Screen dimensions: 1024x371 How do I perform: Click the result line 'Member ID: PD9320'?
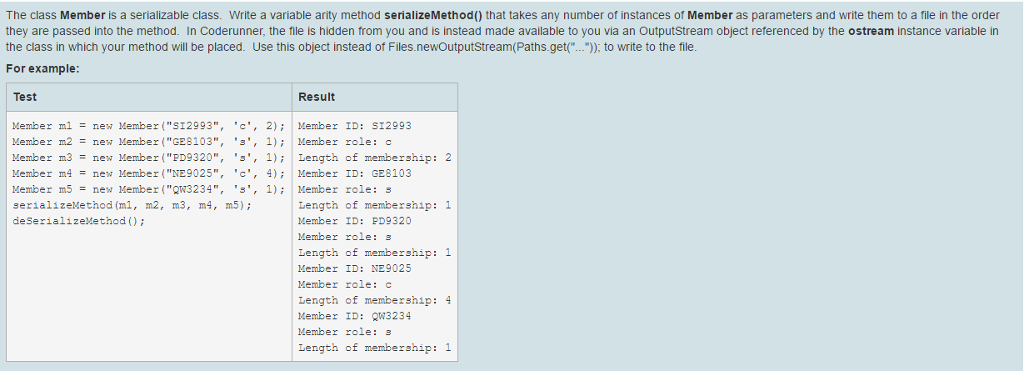pyautogui.click(x=355, y=221)
